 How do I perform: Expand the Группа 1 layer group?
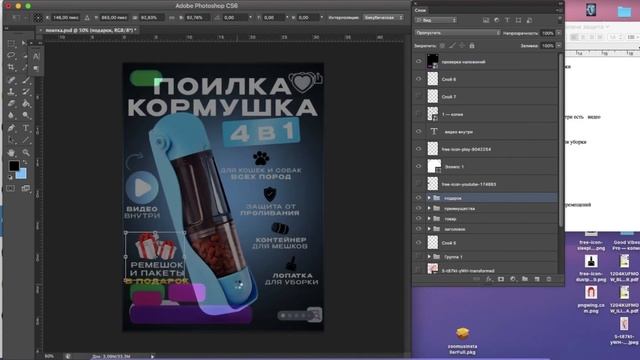coord(429,256)
